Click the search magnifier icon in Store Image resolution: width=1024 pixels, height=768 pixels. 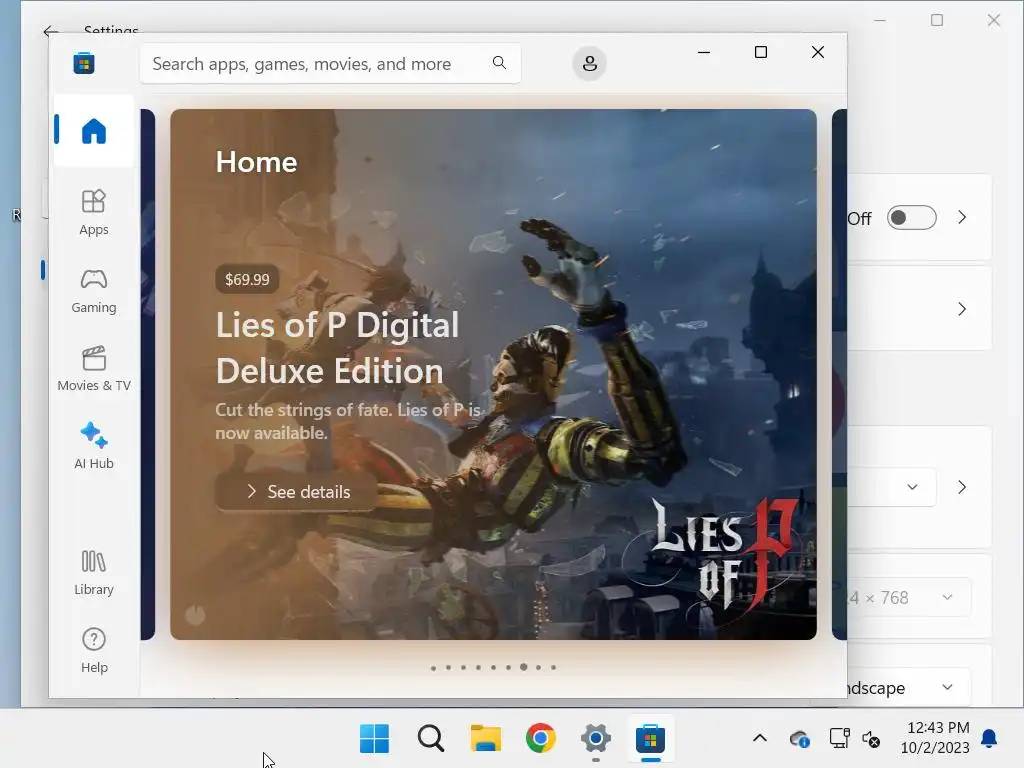click(500, 63)
